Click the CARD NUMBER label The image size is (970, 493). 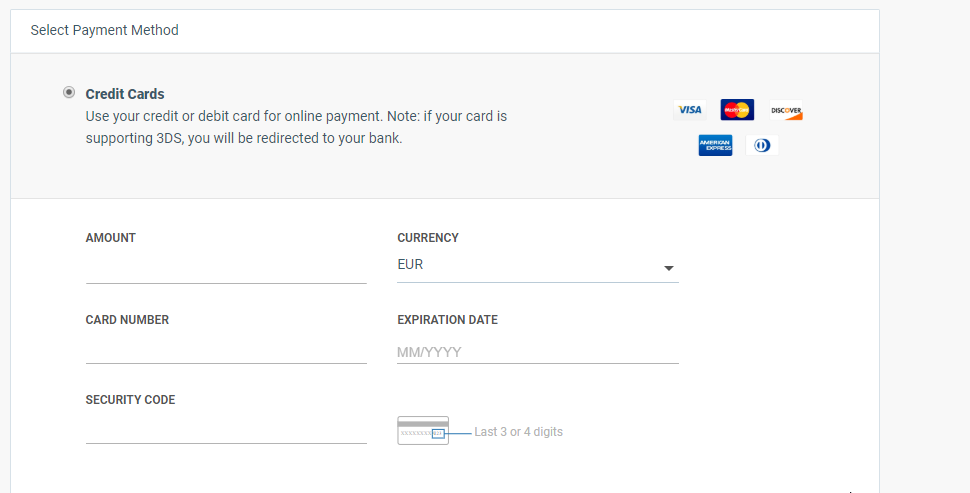tap(127, 320)
